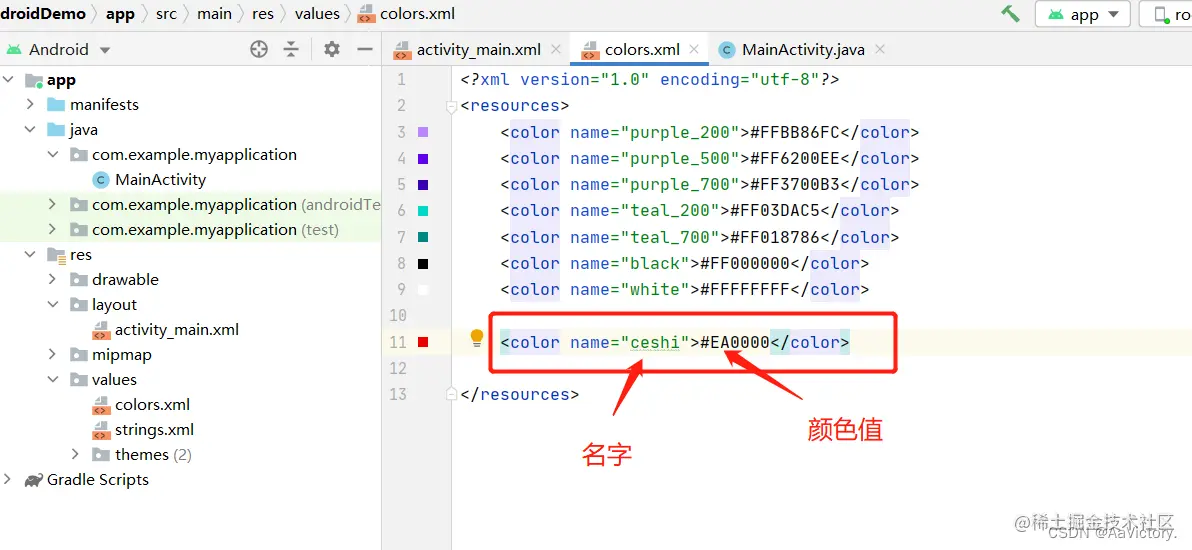
Task: Close the colors.xml tab
Action: (693, 49)
